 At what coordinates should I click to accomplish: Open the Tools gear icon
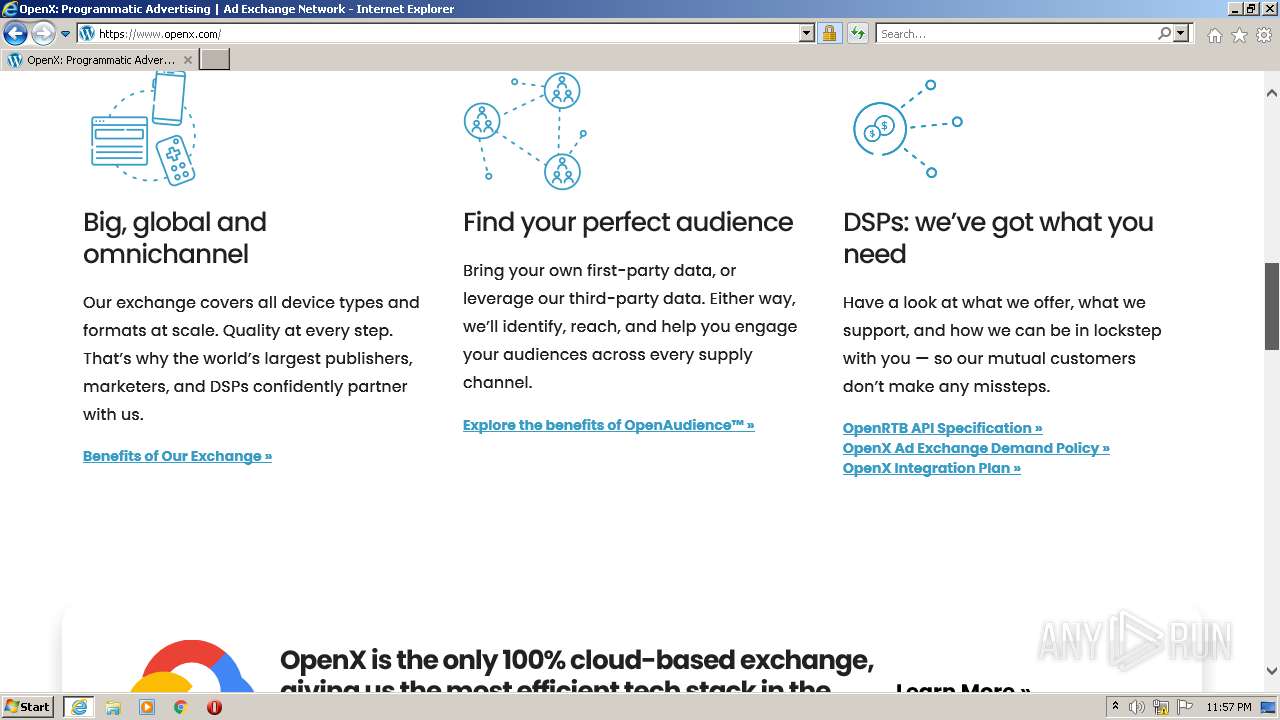pyautogui.click(x=1264, y=35)
